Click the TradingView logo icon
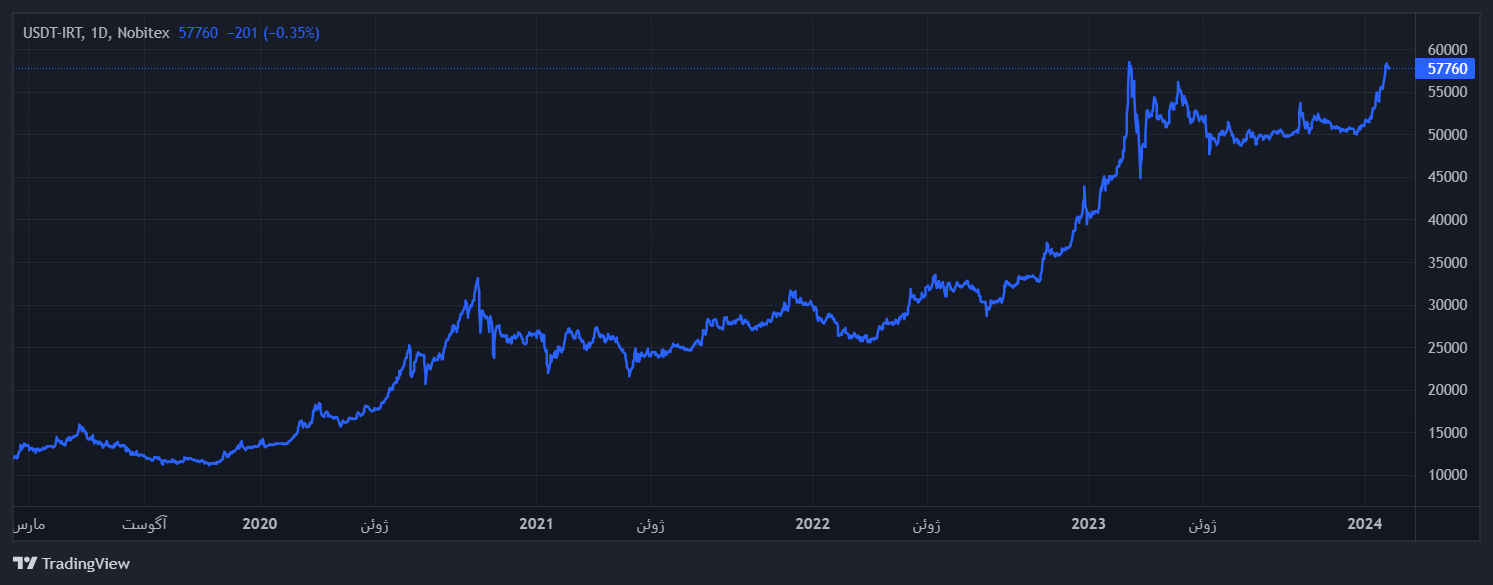Image resolution: width=1493 pixels, height=585 pixels. (x=25, y=563)
